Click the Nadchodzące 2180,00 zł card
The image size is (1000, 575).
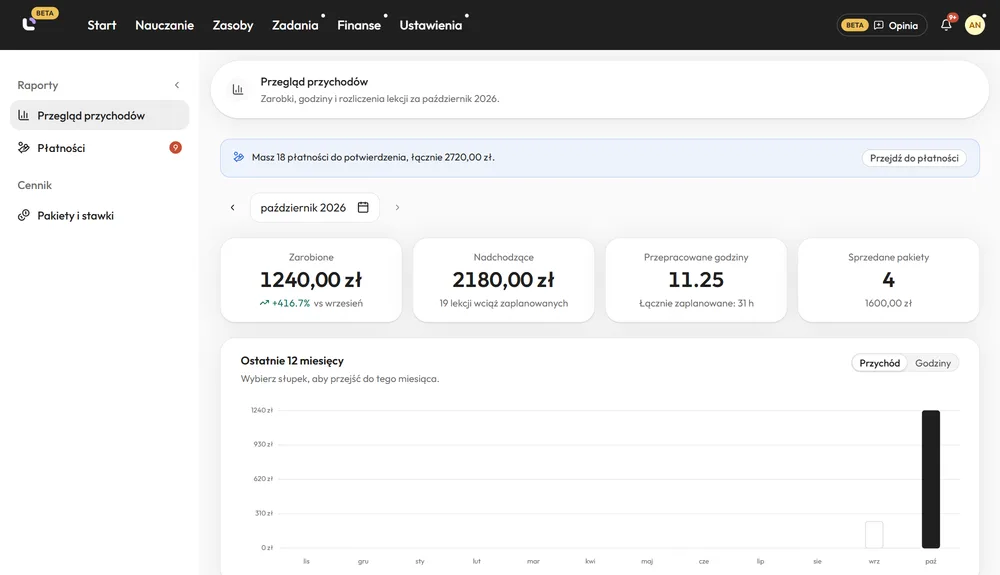pos(504,280)
